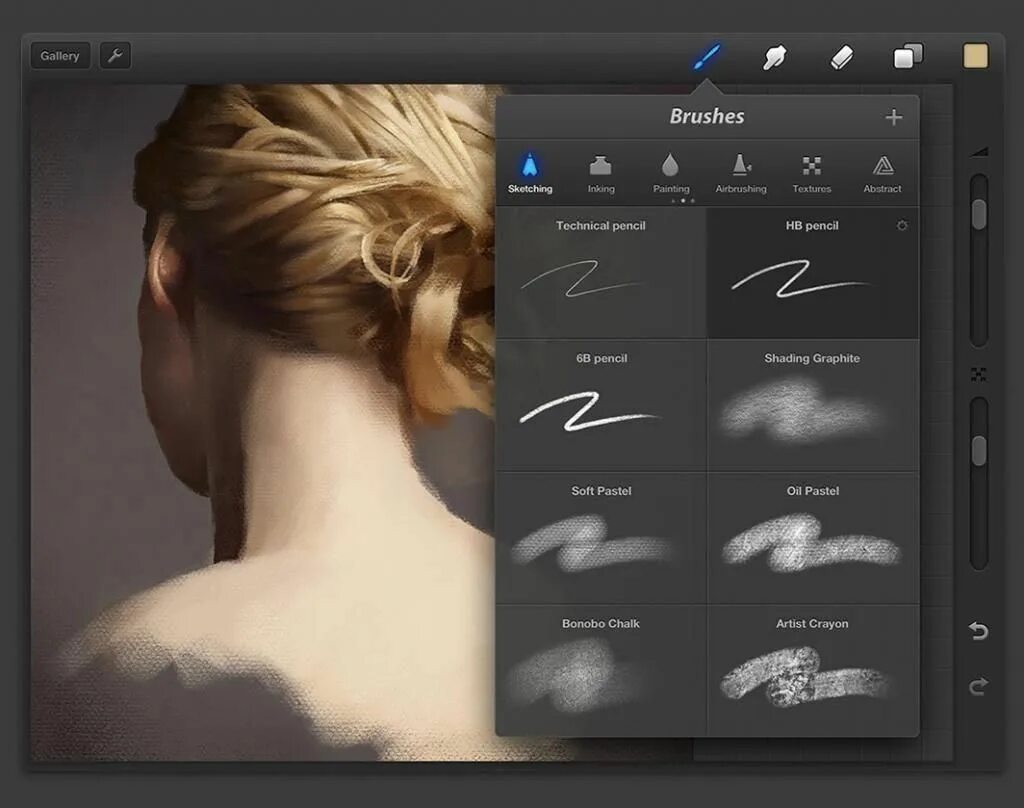This screenshot has height=808, width=1024.
Task: Choose the Technical pencil brush
Action: click(x=601, y=273)
